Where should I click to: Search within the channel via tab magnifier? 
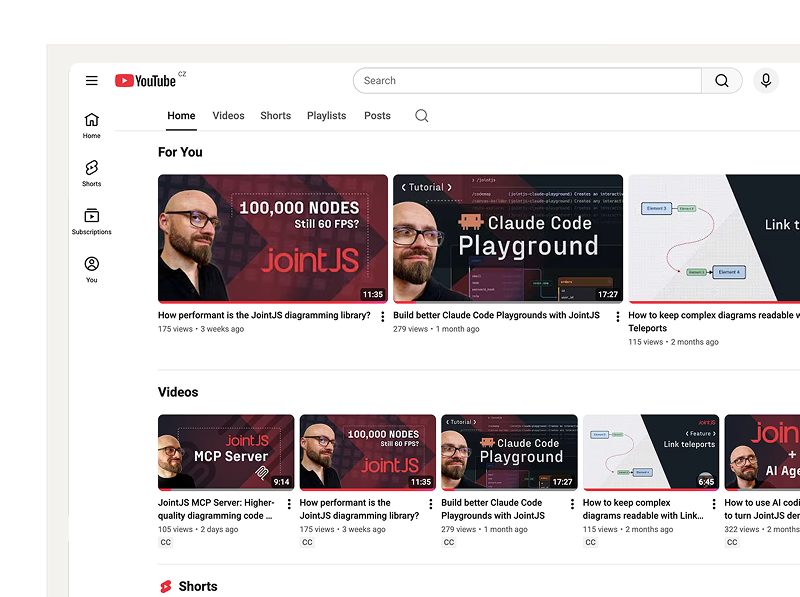pyautogui.click(x=421, y=116)
